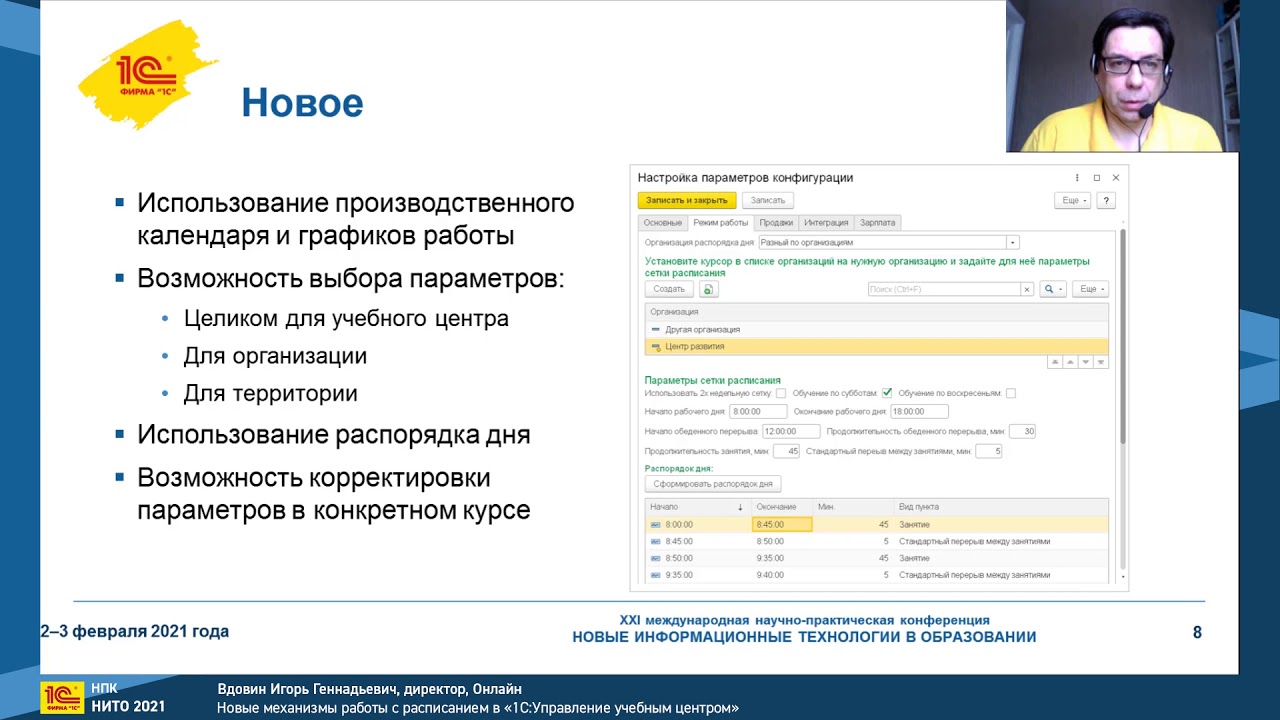Click the row icon of Другая организация
1280x720 pixels.
[656, 329]
